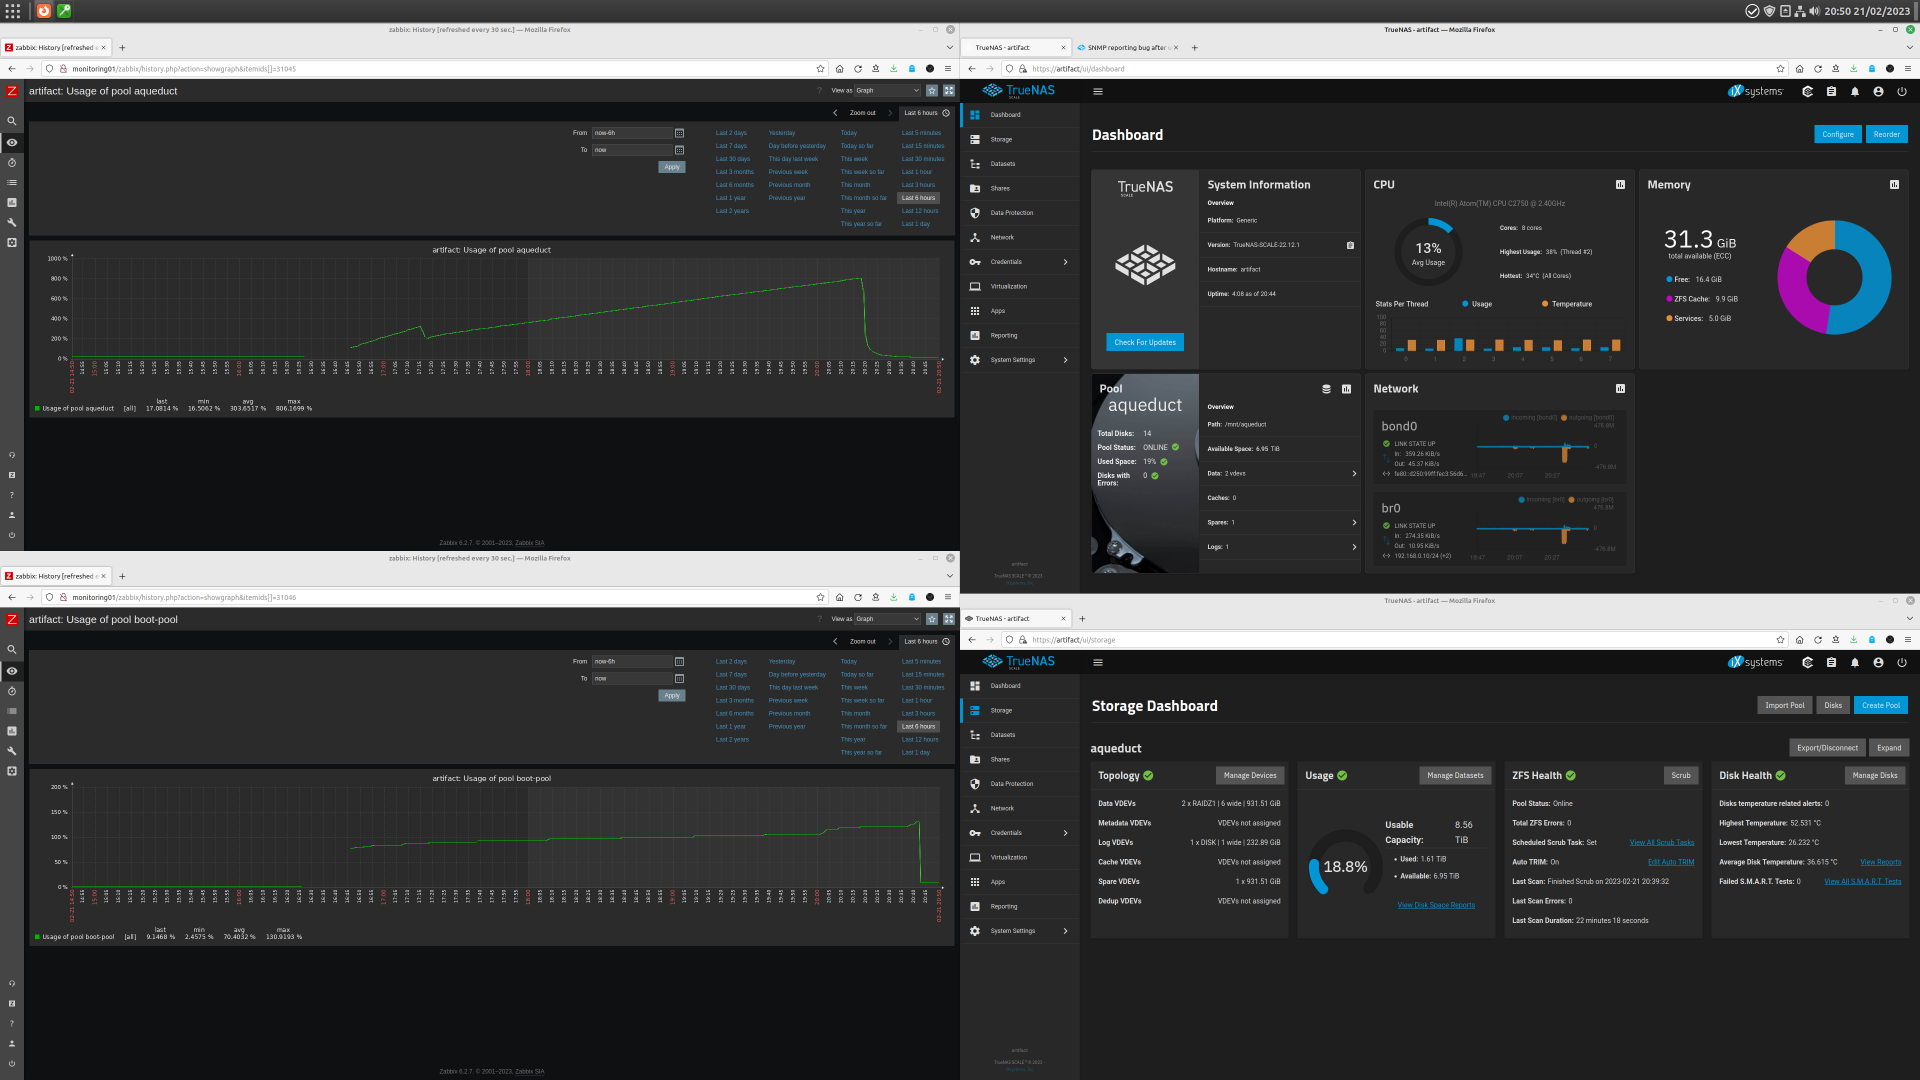Click green legend swatch for pool boot-pool
The image size is (1920, 1080).
click(x=37, y=938)
